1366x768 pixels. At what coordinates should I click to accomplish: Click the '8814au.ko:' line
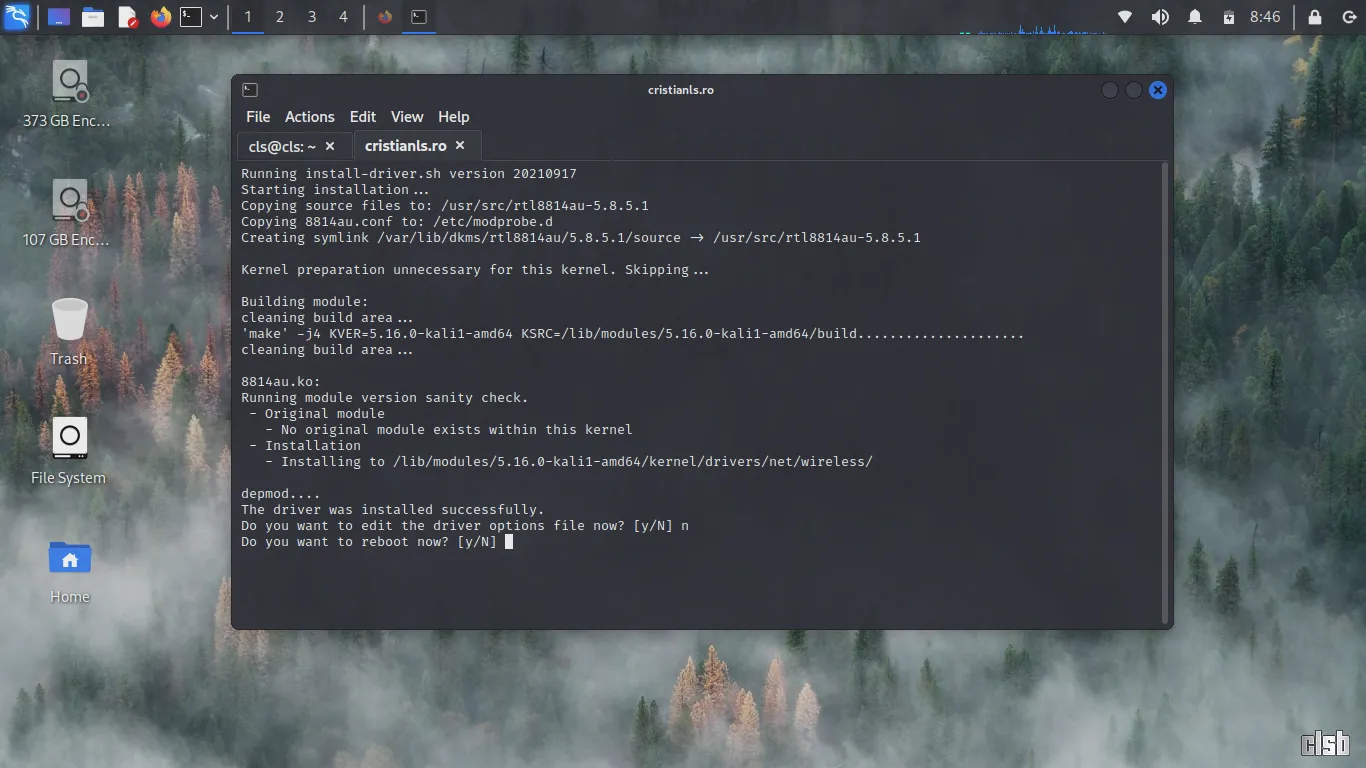pos(281,382)
